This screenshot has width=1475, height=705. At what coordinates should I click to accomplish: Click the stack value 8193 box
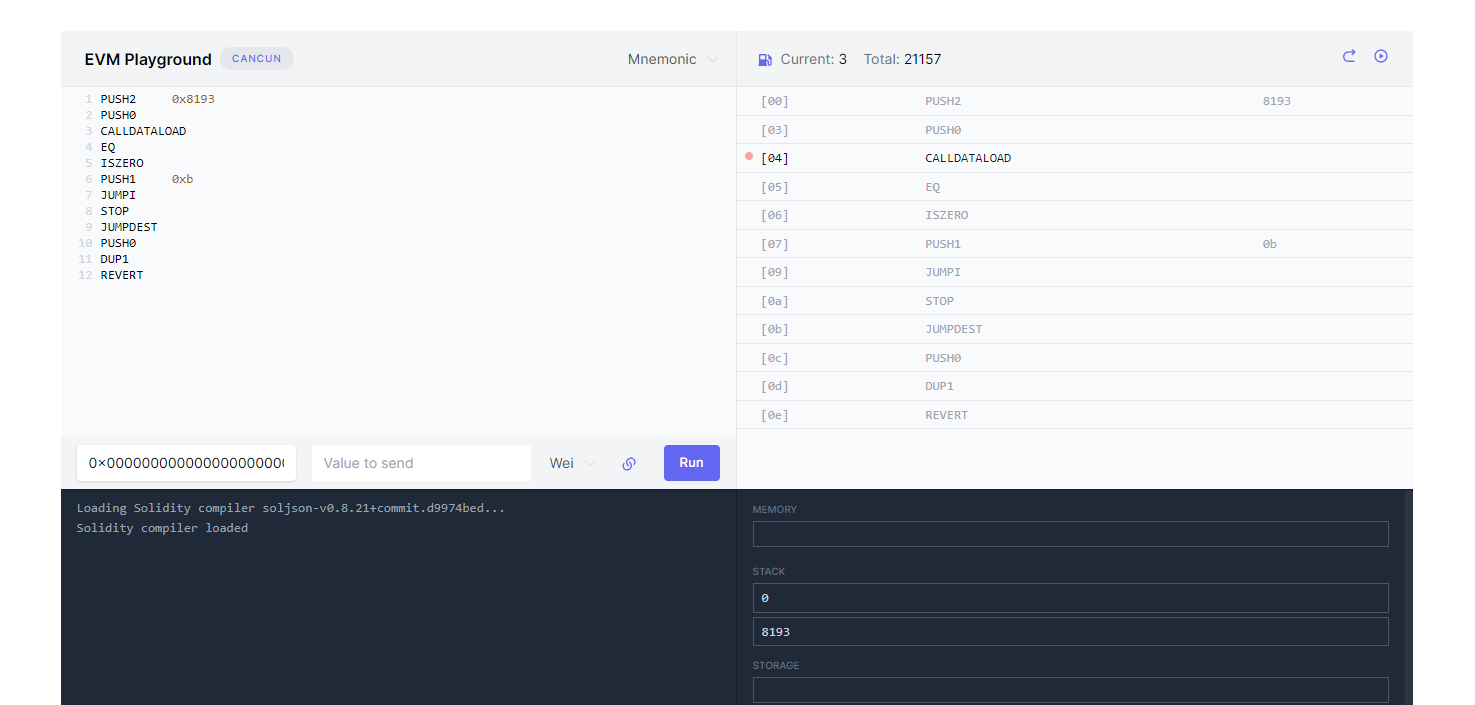tap(1070, 632)
